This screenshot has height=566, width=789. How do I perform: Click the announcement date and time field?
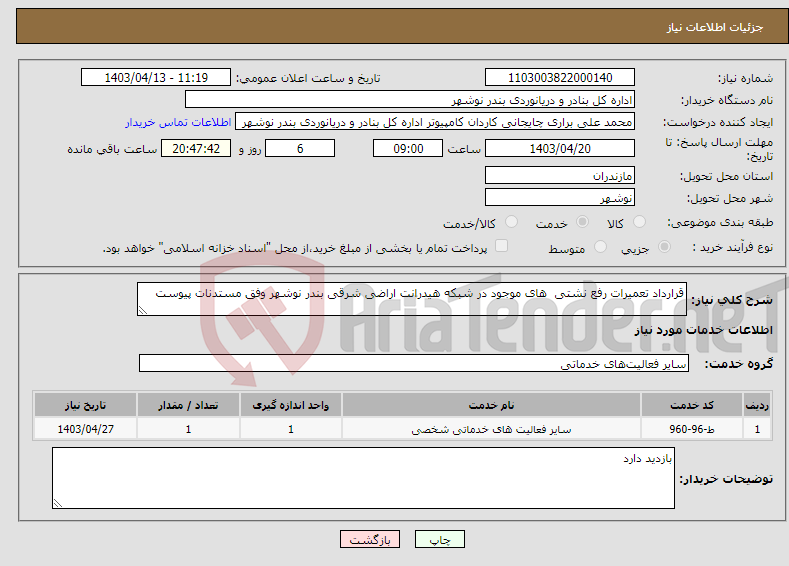click(155, 77)
